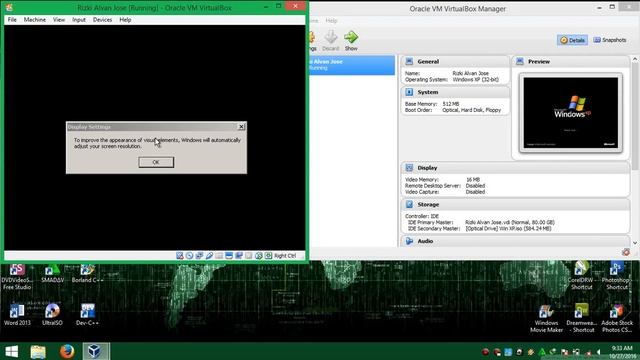
Task: Switch to Snapshots view in VirtualBox Manager
Action: pyautogui.click(x=610, y=40)
